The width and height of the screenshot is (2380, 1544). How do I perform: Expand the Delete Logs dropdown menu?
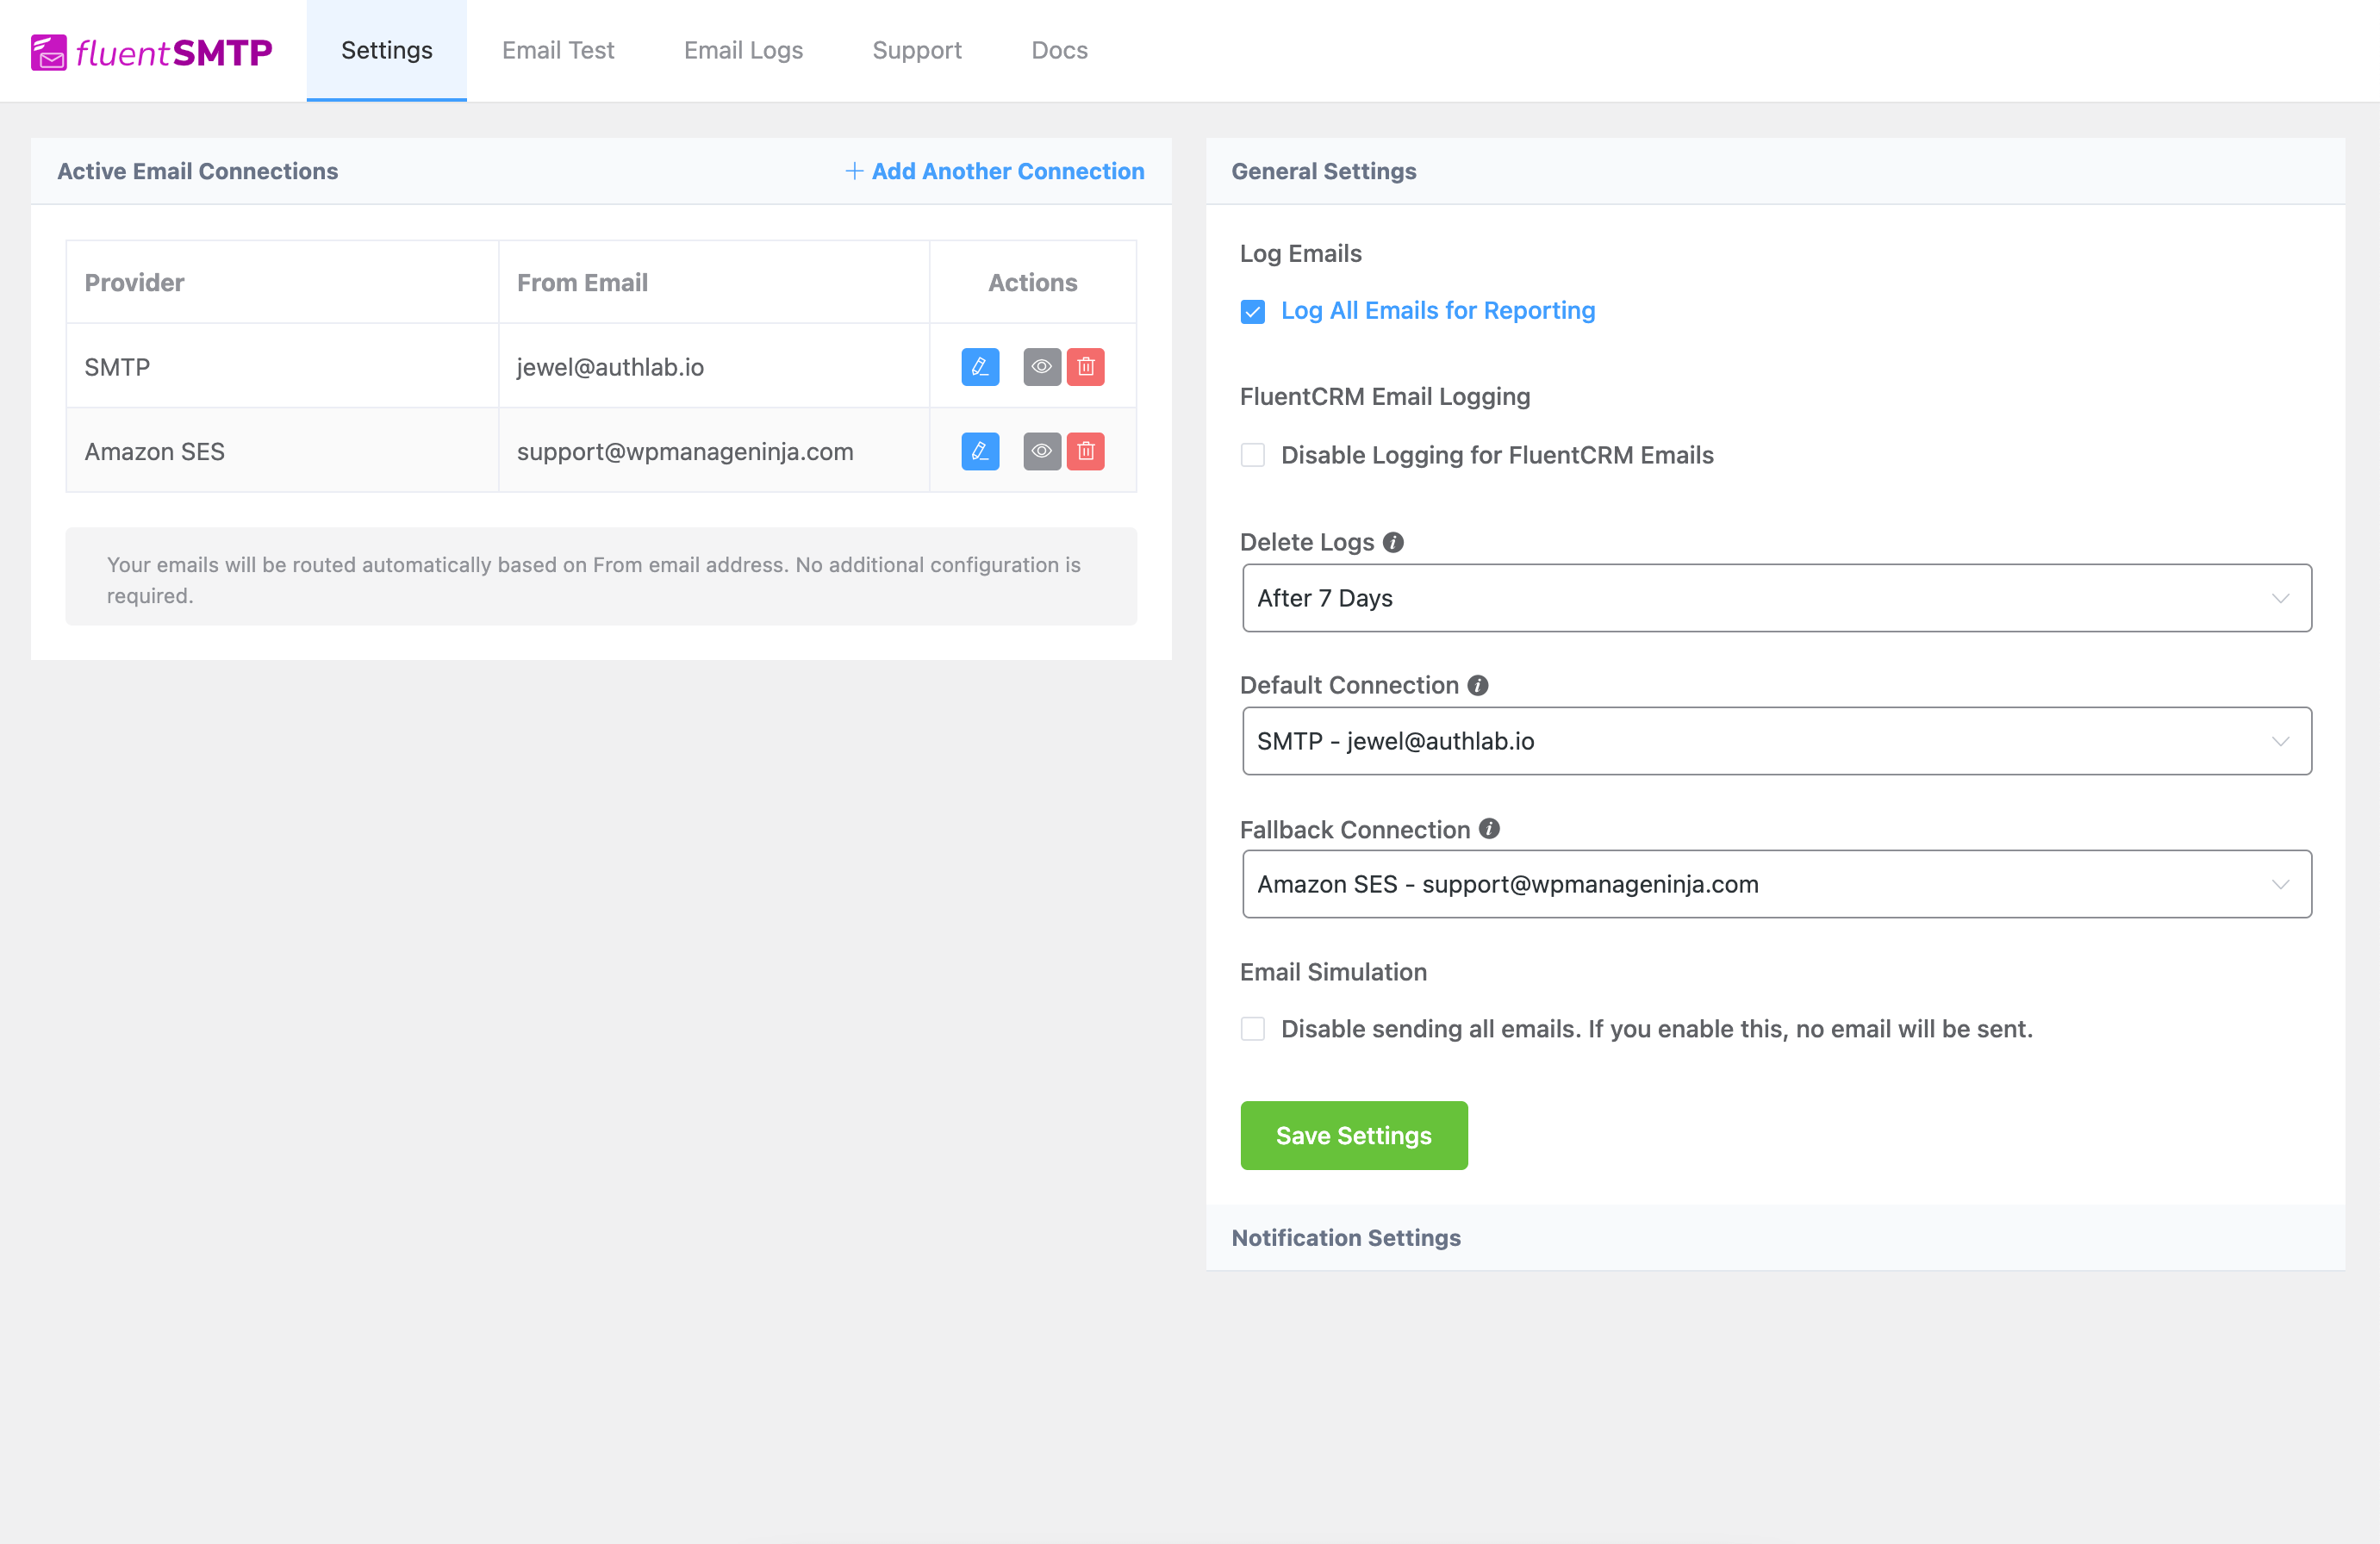1776,599
